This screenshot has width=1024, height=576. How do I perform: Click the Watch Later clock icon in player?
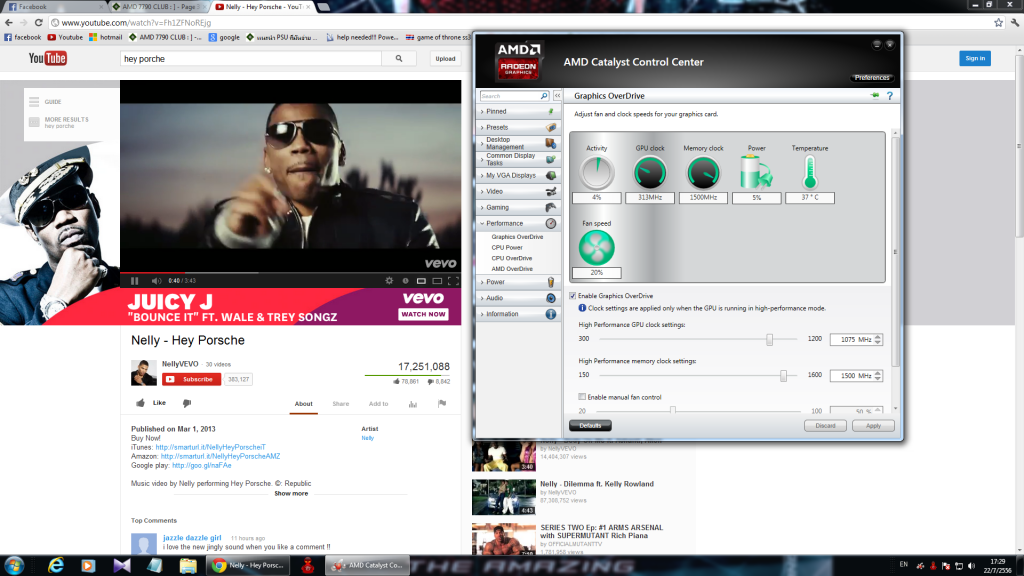click(406, 281)
